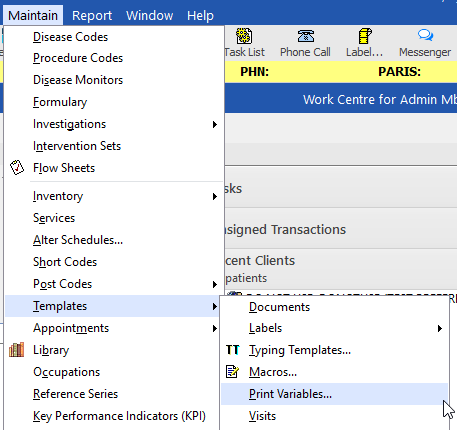Open Macros notepad icon item
The image size is (457, 430).
click(232, 372)
